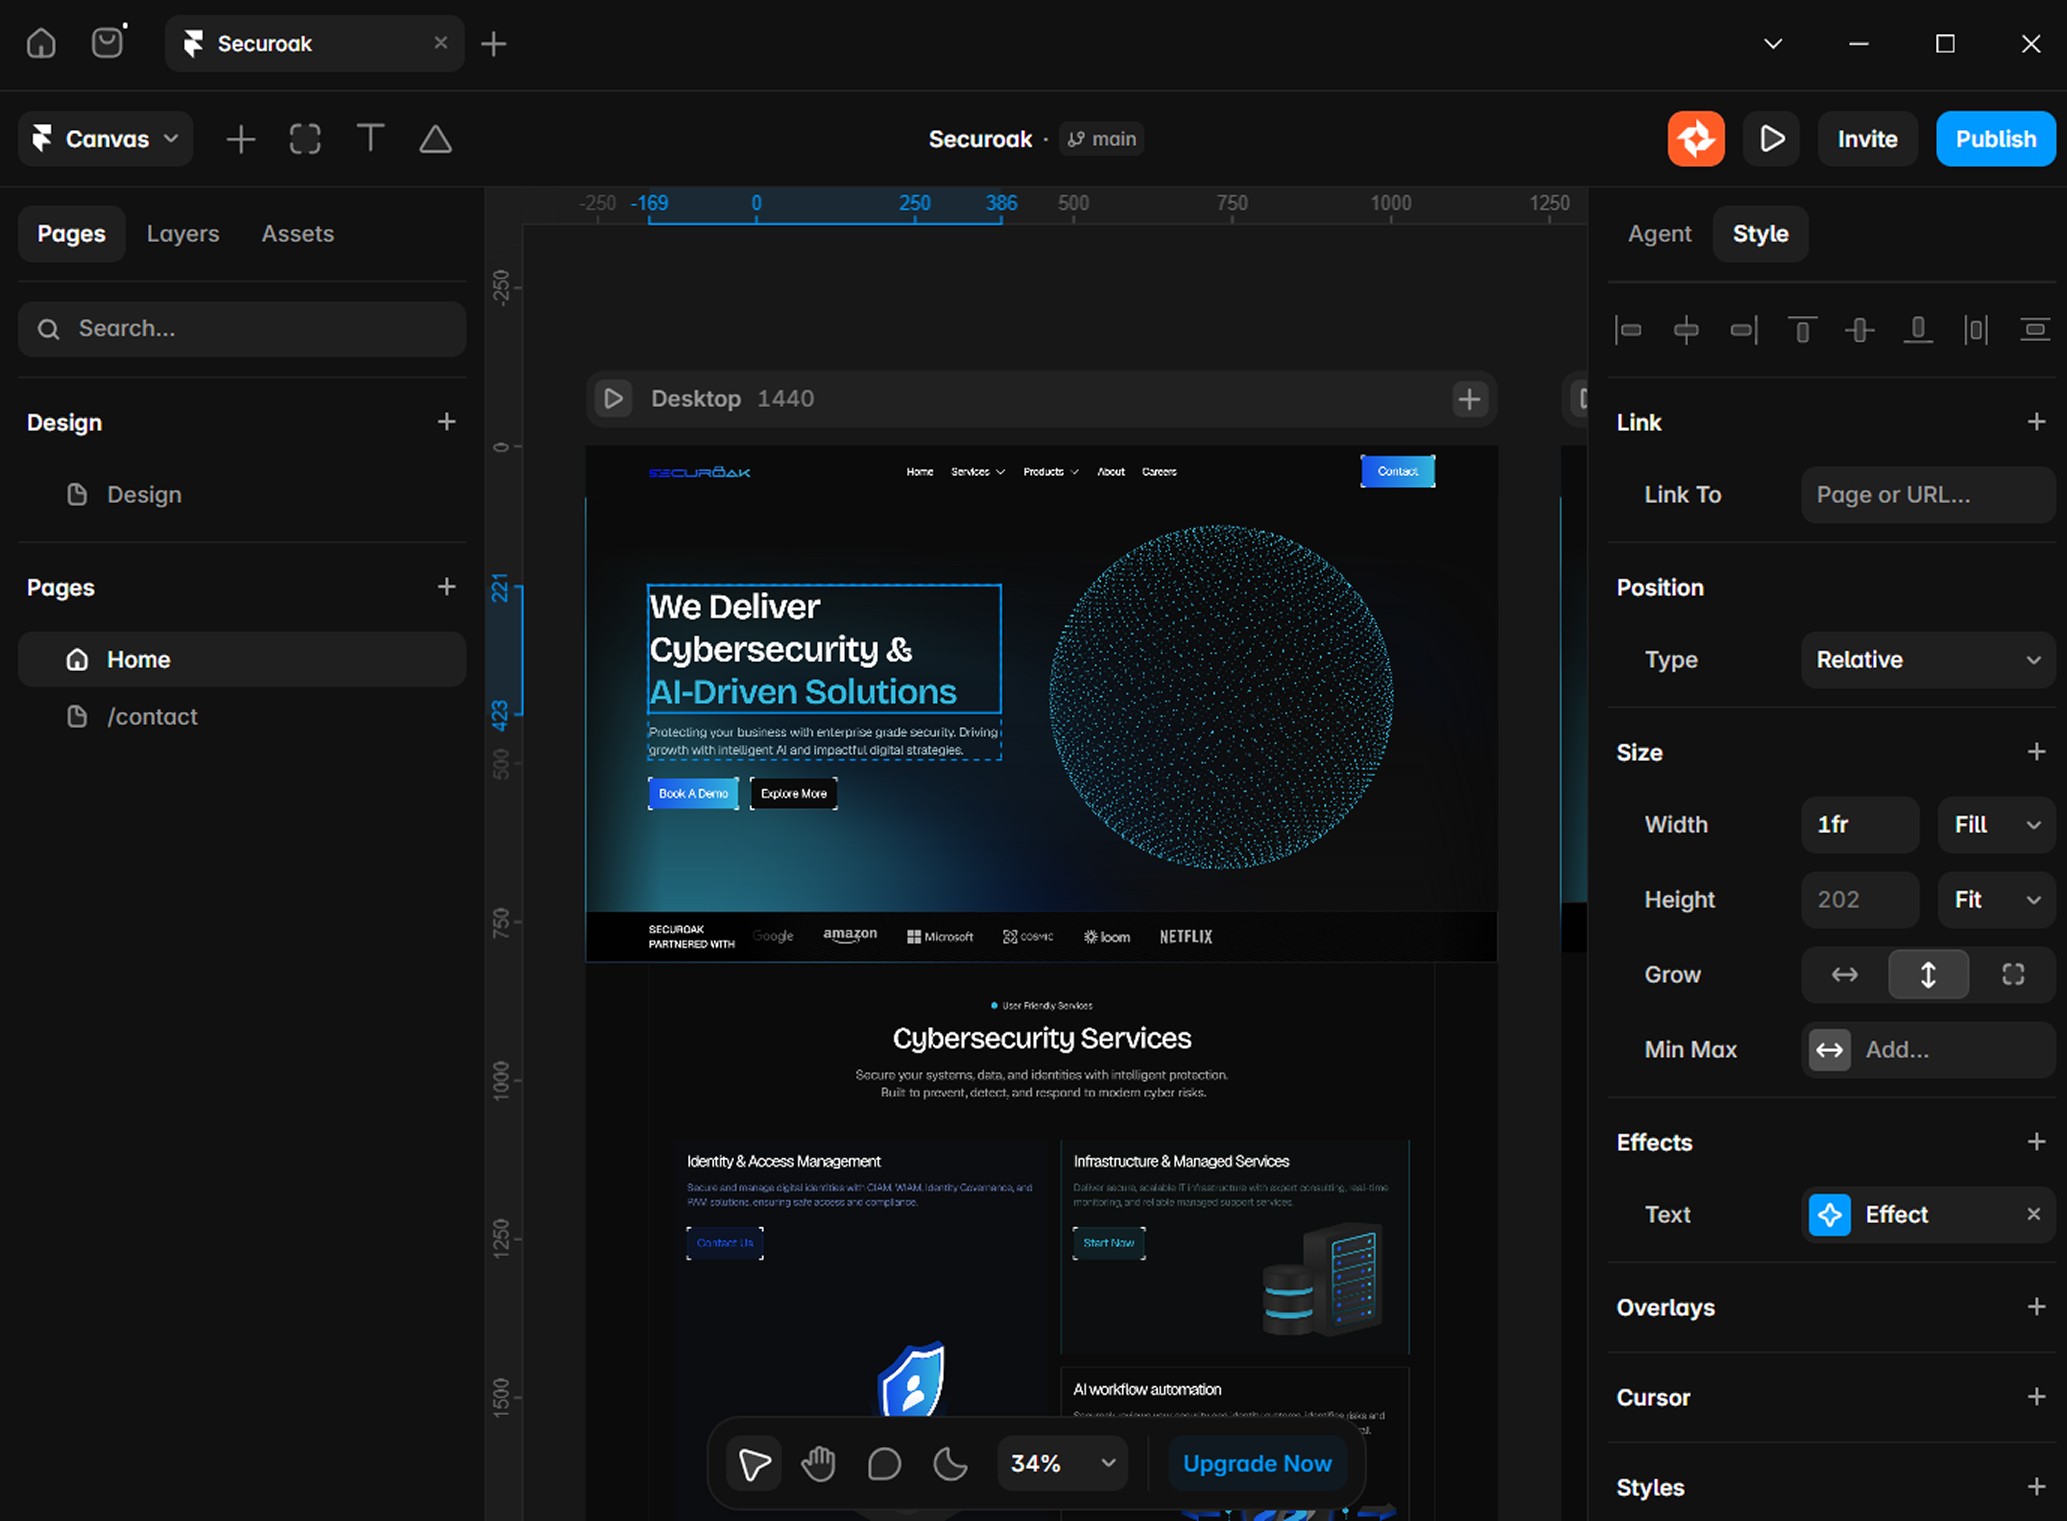The width and height of the screenshot is (2067, 1521).
Task: Click the orange AI agent icon
Action: [x=1696, y=139]
